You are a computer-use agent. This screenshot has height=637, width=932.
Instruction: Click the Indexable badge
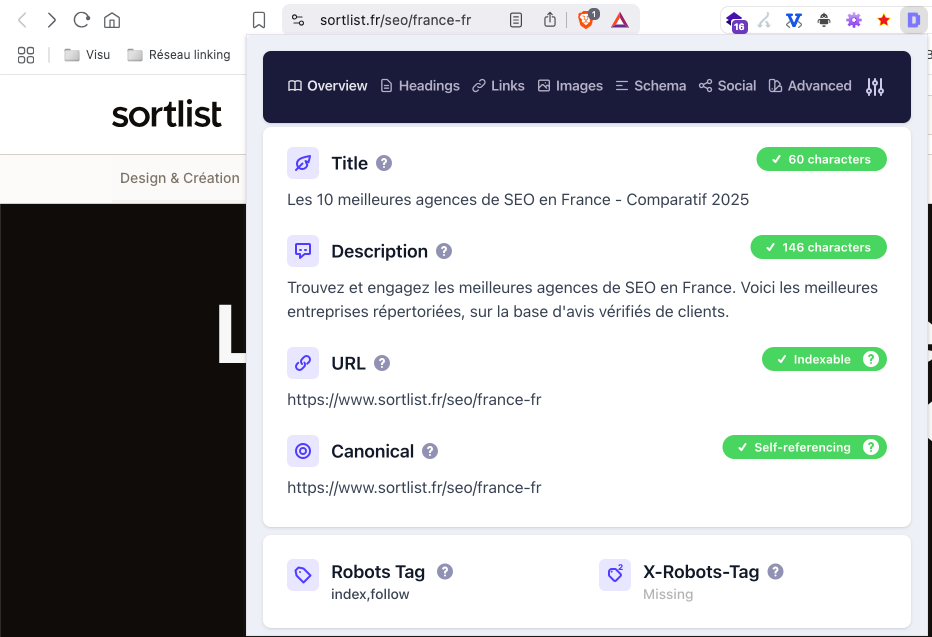tap(824, 360)
